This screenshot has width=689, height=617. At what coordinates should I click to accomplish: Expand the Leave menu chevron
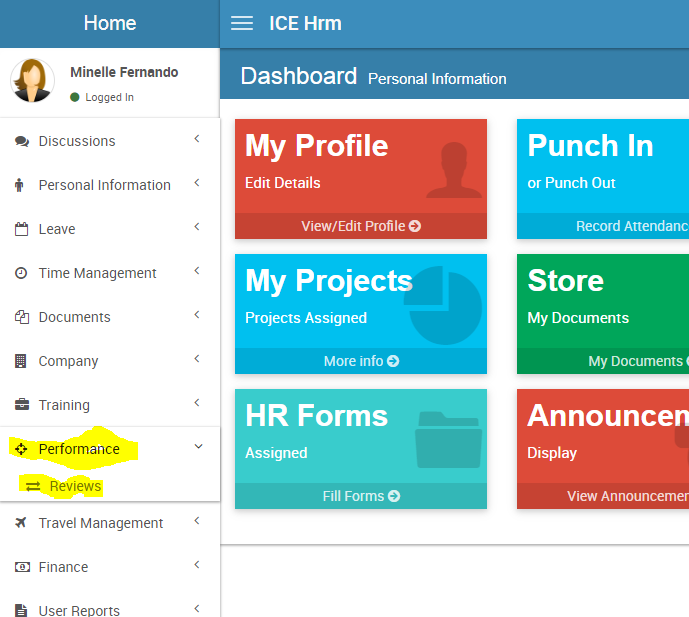tap(197, 227)
